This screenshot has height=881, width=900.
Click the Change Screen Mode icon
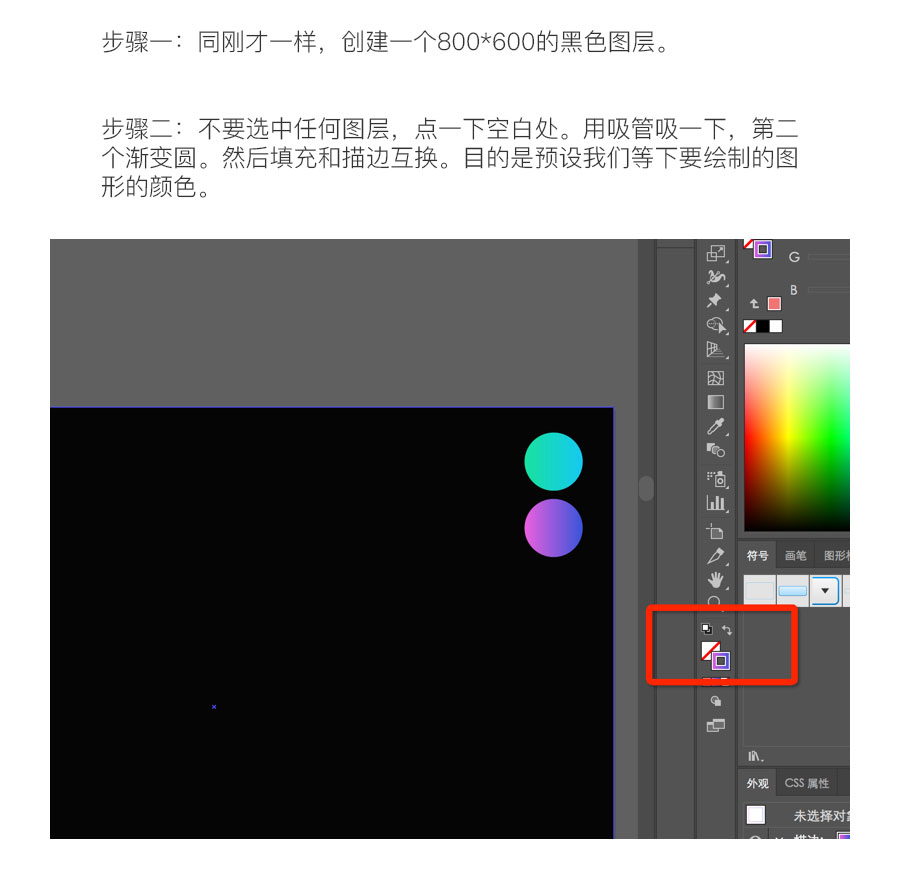pyautogui.click(x=716, y=725)
